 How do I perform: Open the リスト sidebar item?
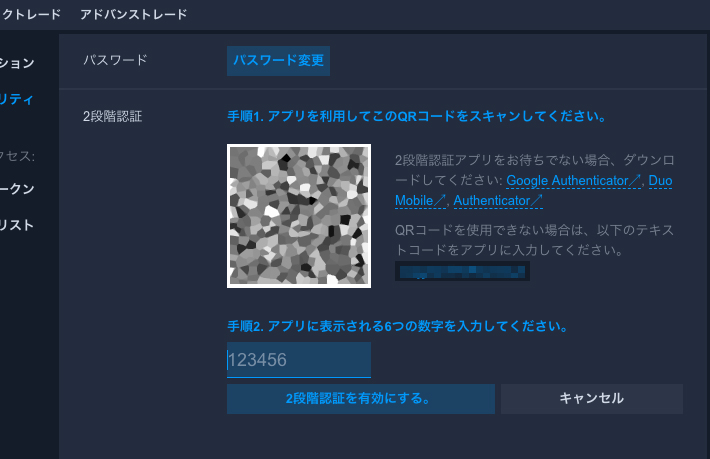coord(17,225)
